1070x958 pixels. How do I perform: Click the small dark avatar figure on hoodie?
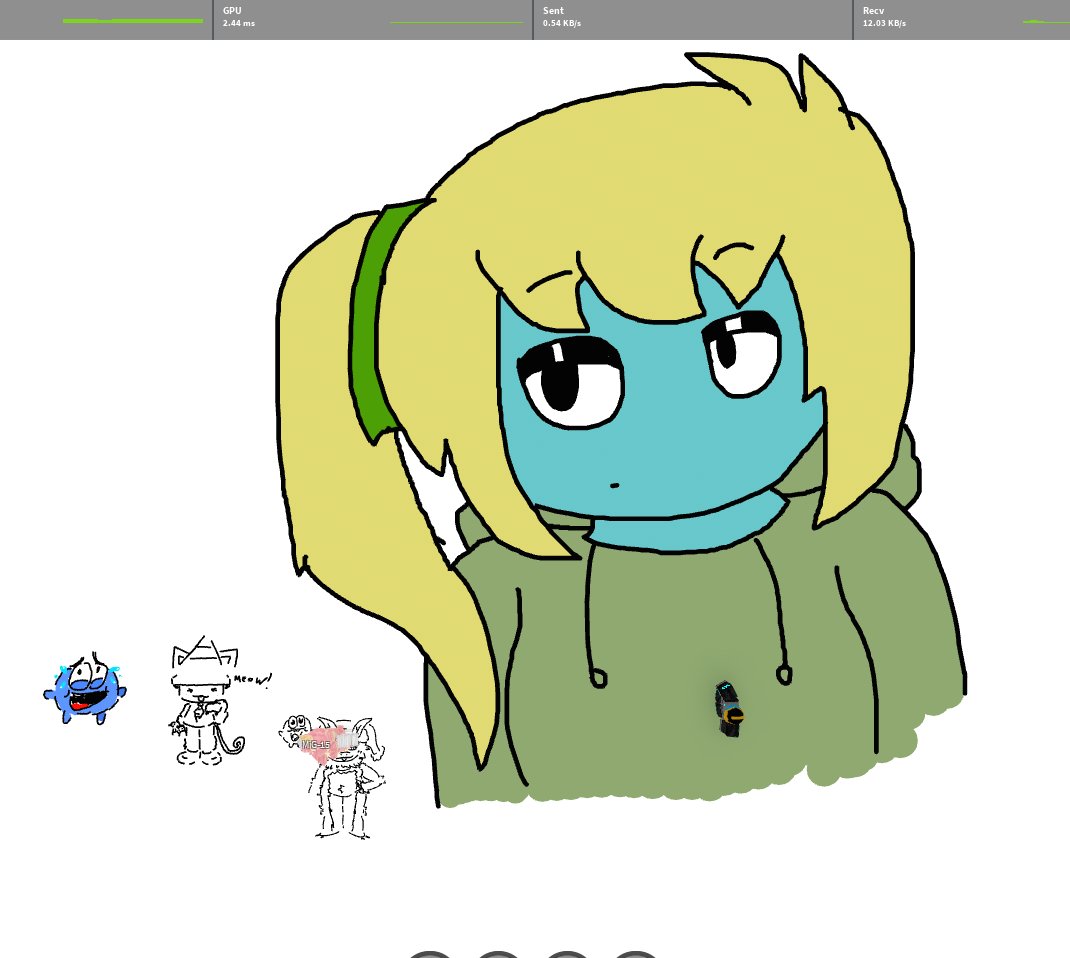pos(729,708)
